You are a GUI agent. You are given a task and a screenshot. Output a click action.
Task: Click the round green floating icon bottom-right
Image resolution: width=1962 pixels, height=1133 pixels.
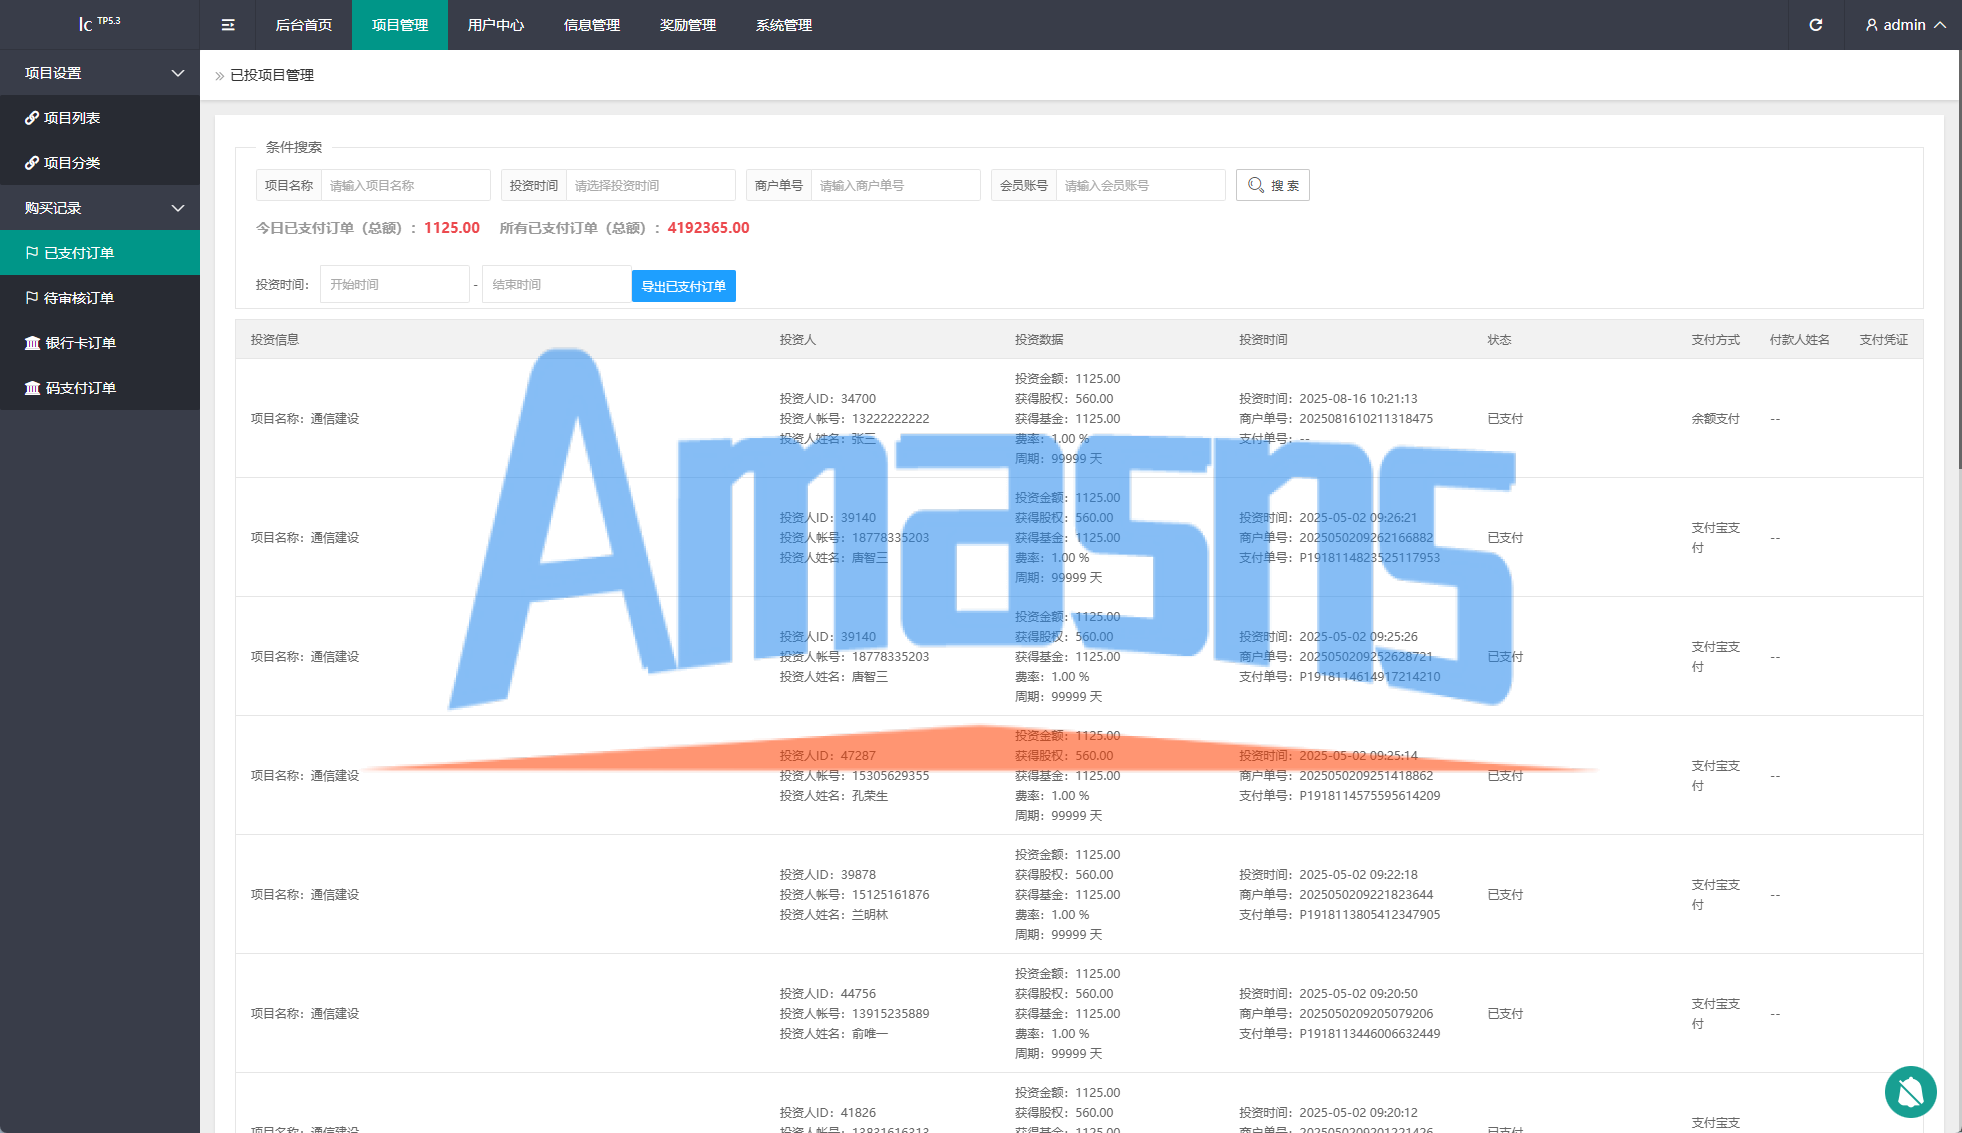point(1910,1091)
